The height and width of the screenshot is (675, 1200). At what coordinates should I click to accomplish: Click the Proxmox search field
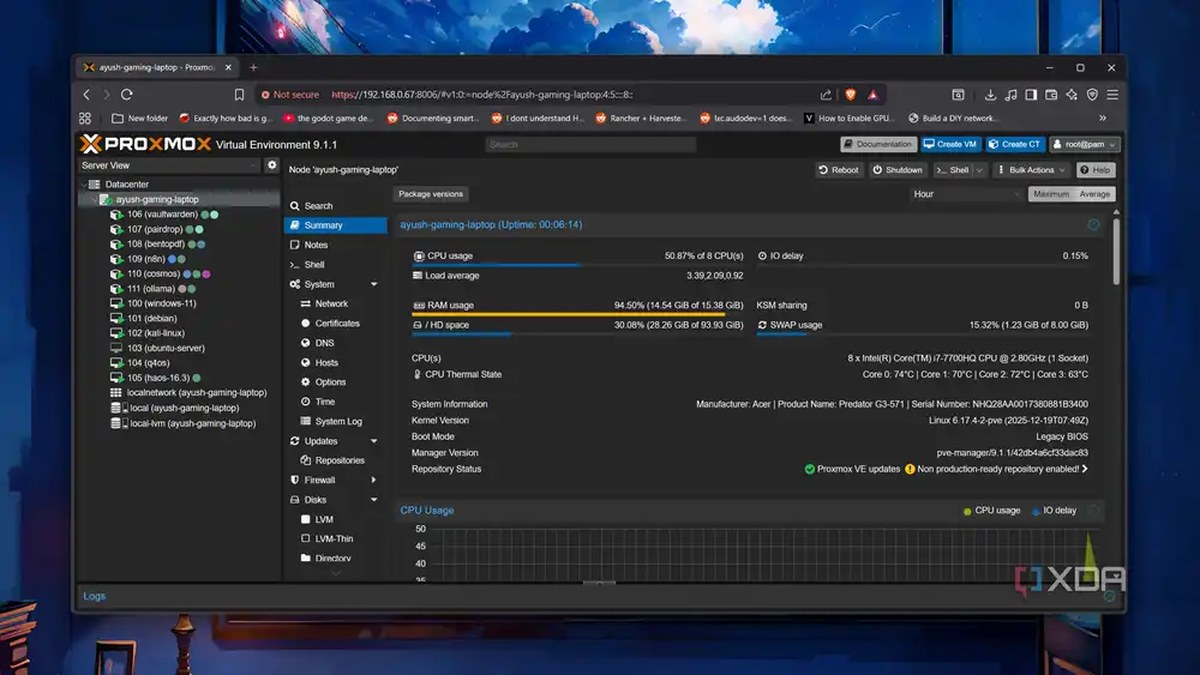coord(590,144)
